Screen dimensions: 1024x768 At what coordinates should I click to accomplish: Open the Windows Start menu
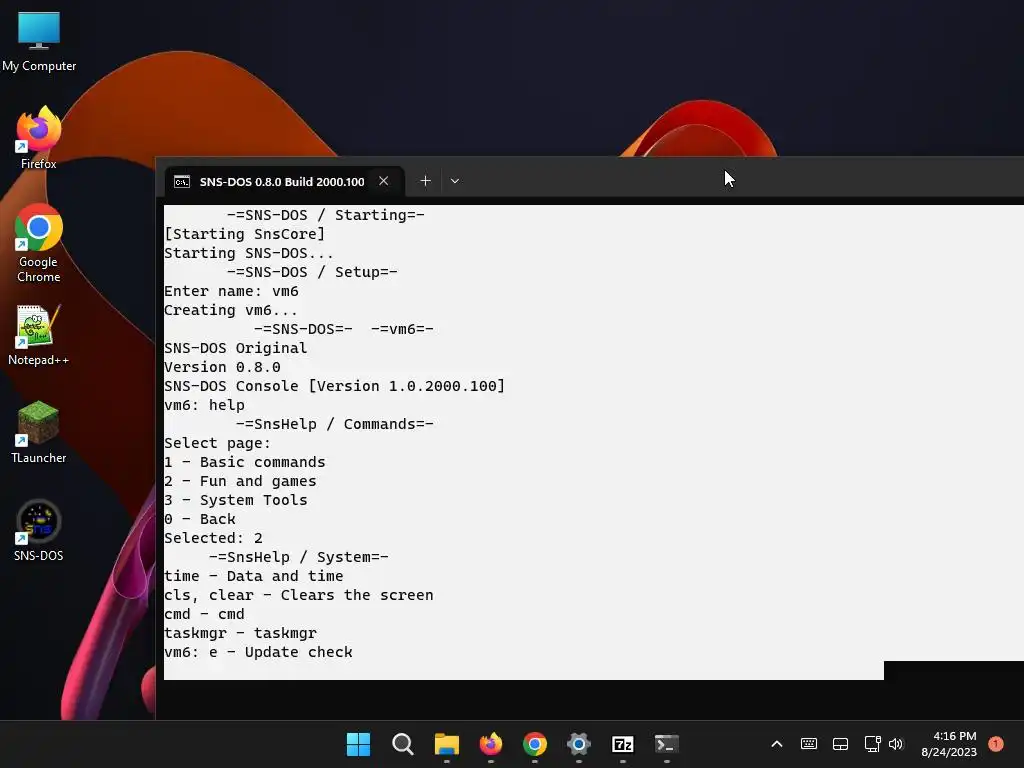click(359, 744)
